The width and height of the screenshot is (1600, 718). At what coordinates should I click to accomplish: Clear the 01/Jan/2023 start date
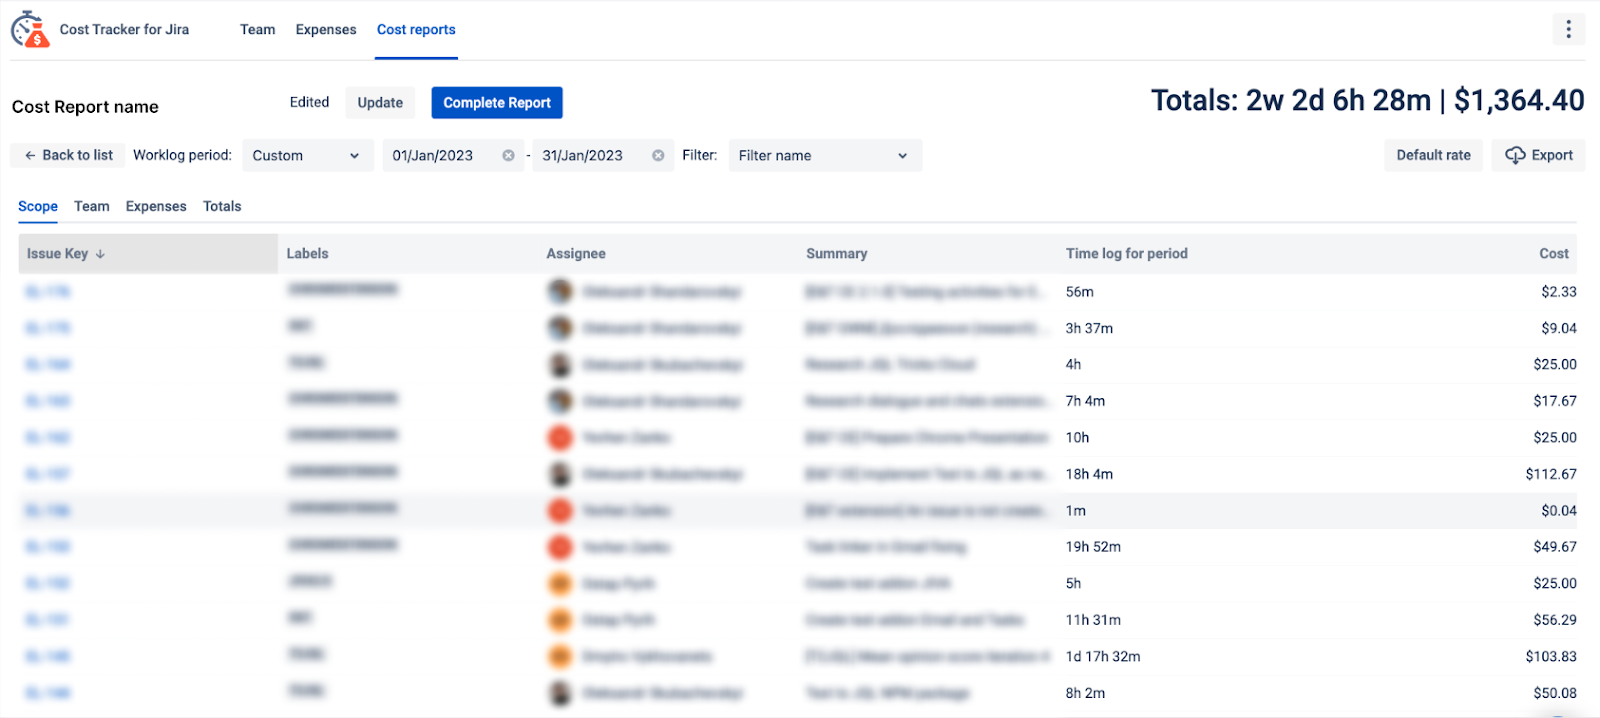tap(508, 156)
